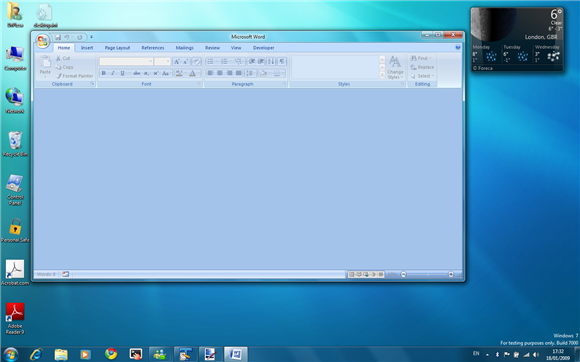Click the Save icon in Quick Access Toolbar
Screen dimensions: 580x362
(x=58, y=37)
